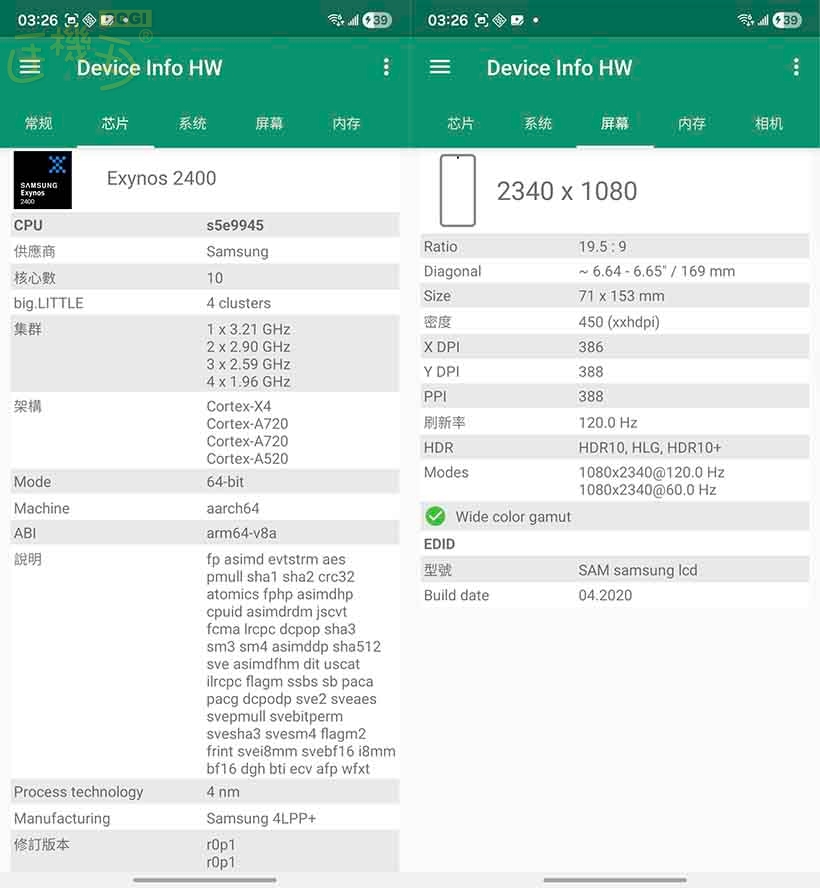Tap the 2340 x 1080 resolution heading
Image resolution: width=820 pixels, height=888 pixels.
[567, 191]
